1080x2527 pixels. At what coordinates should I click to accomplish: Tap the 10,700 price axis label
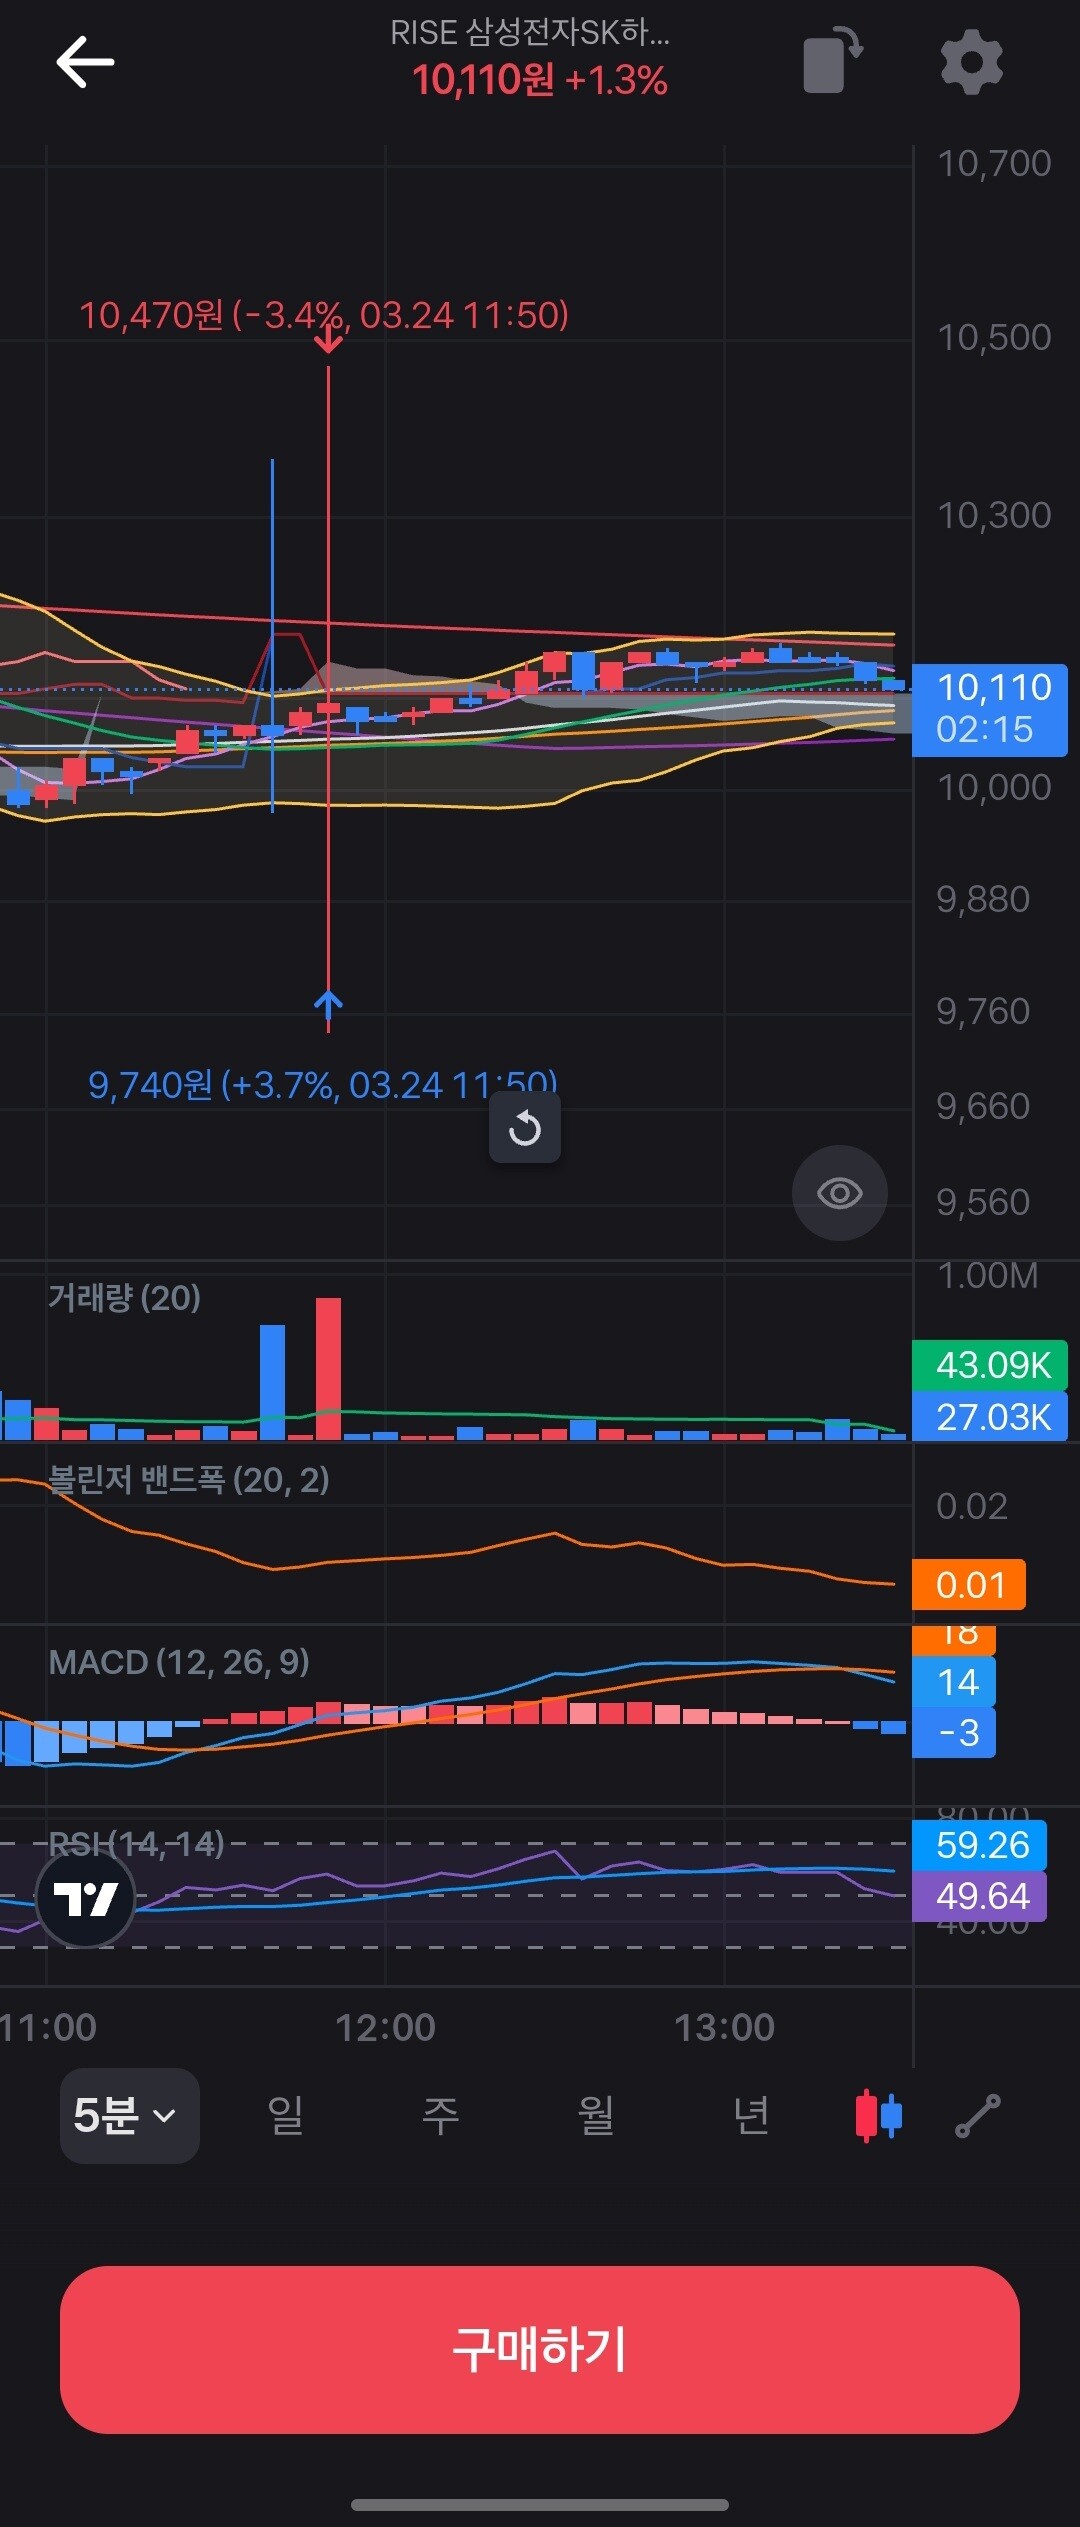click(994, 163)
